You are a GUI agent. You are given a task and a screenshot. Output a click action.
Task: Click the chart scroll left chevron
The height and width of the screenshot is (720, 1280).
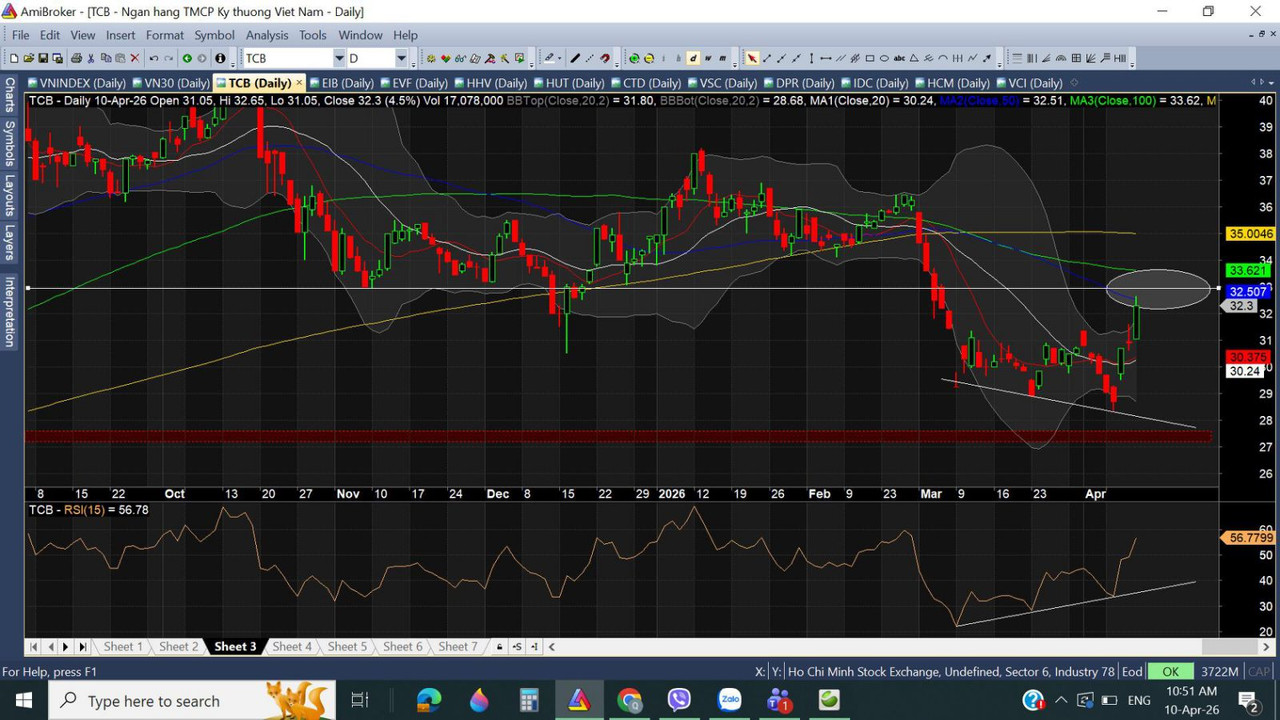pos(552,647)
